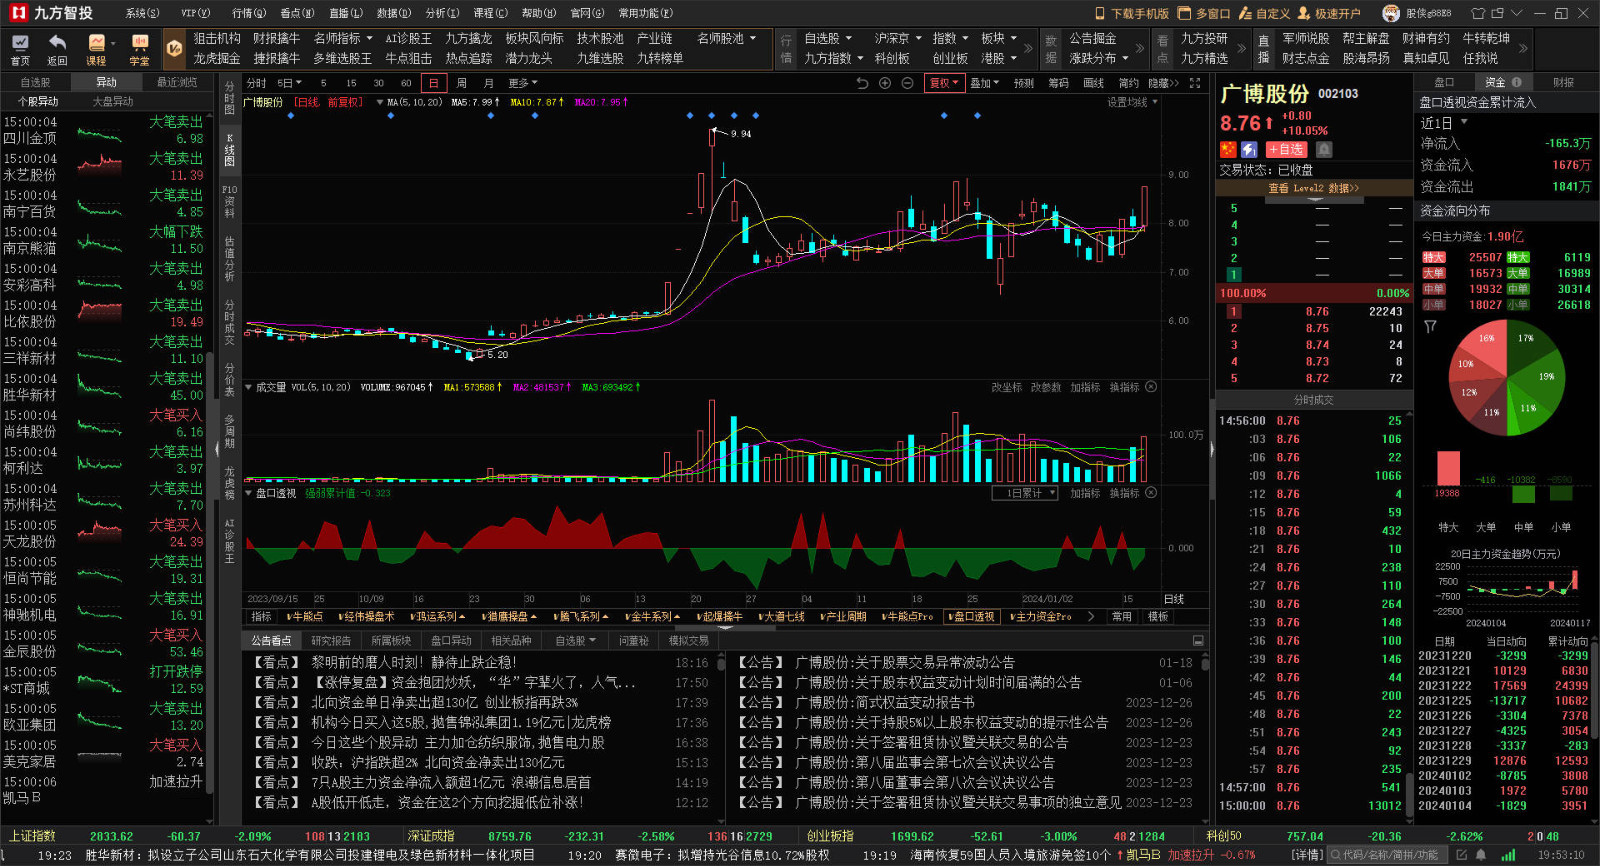Click 极速开户 account opening icon
The image size is (1600, 866).
coord(1304,13)
